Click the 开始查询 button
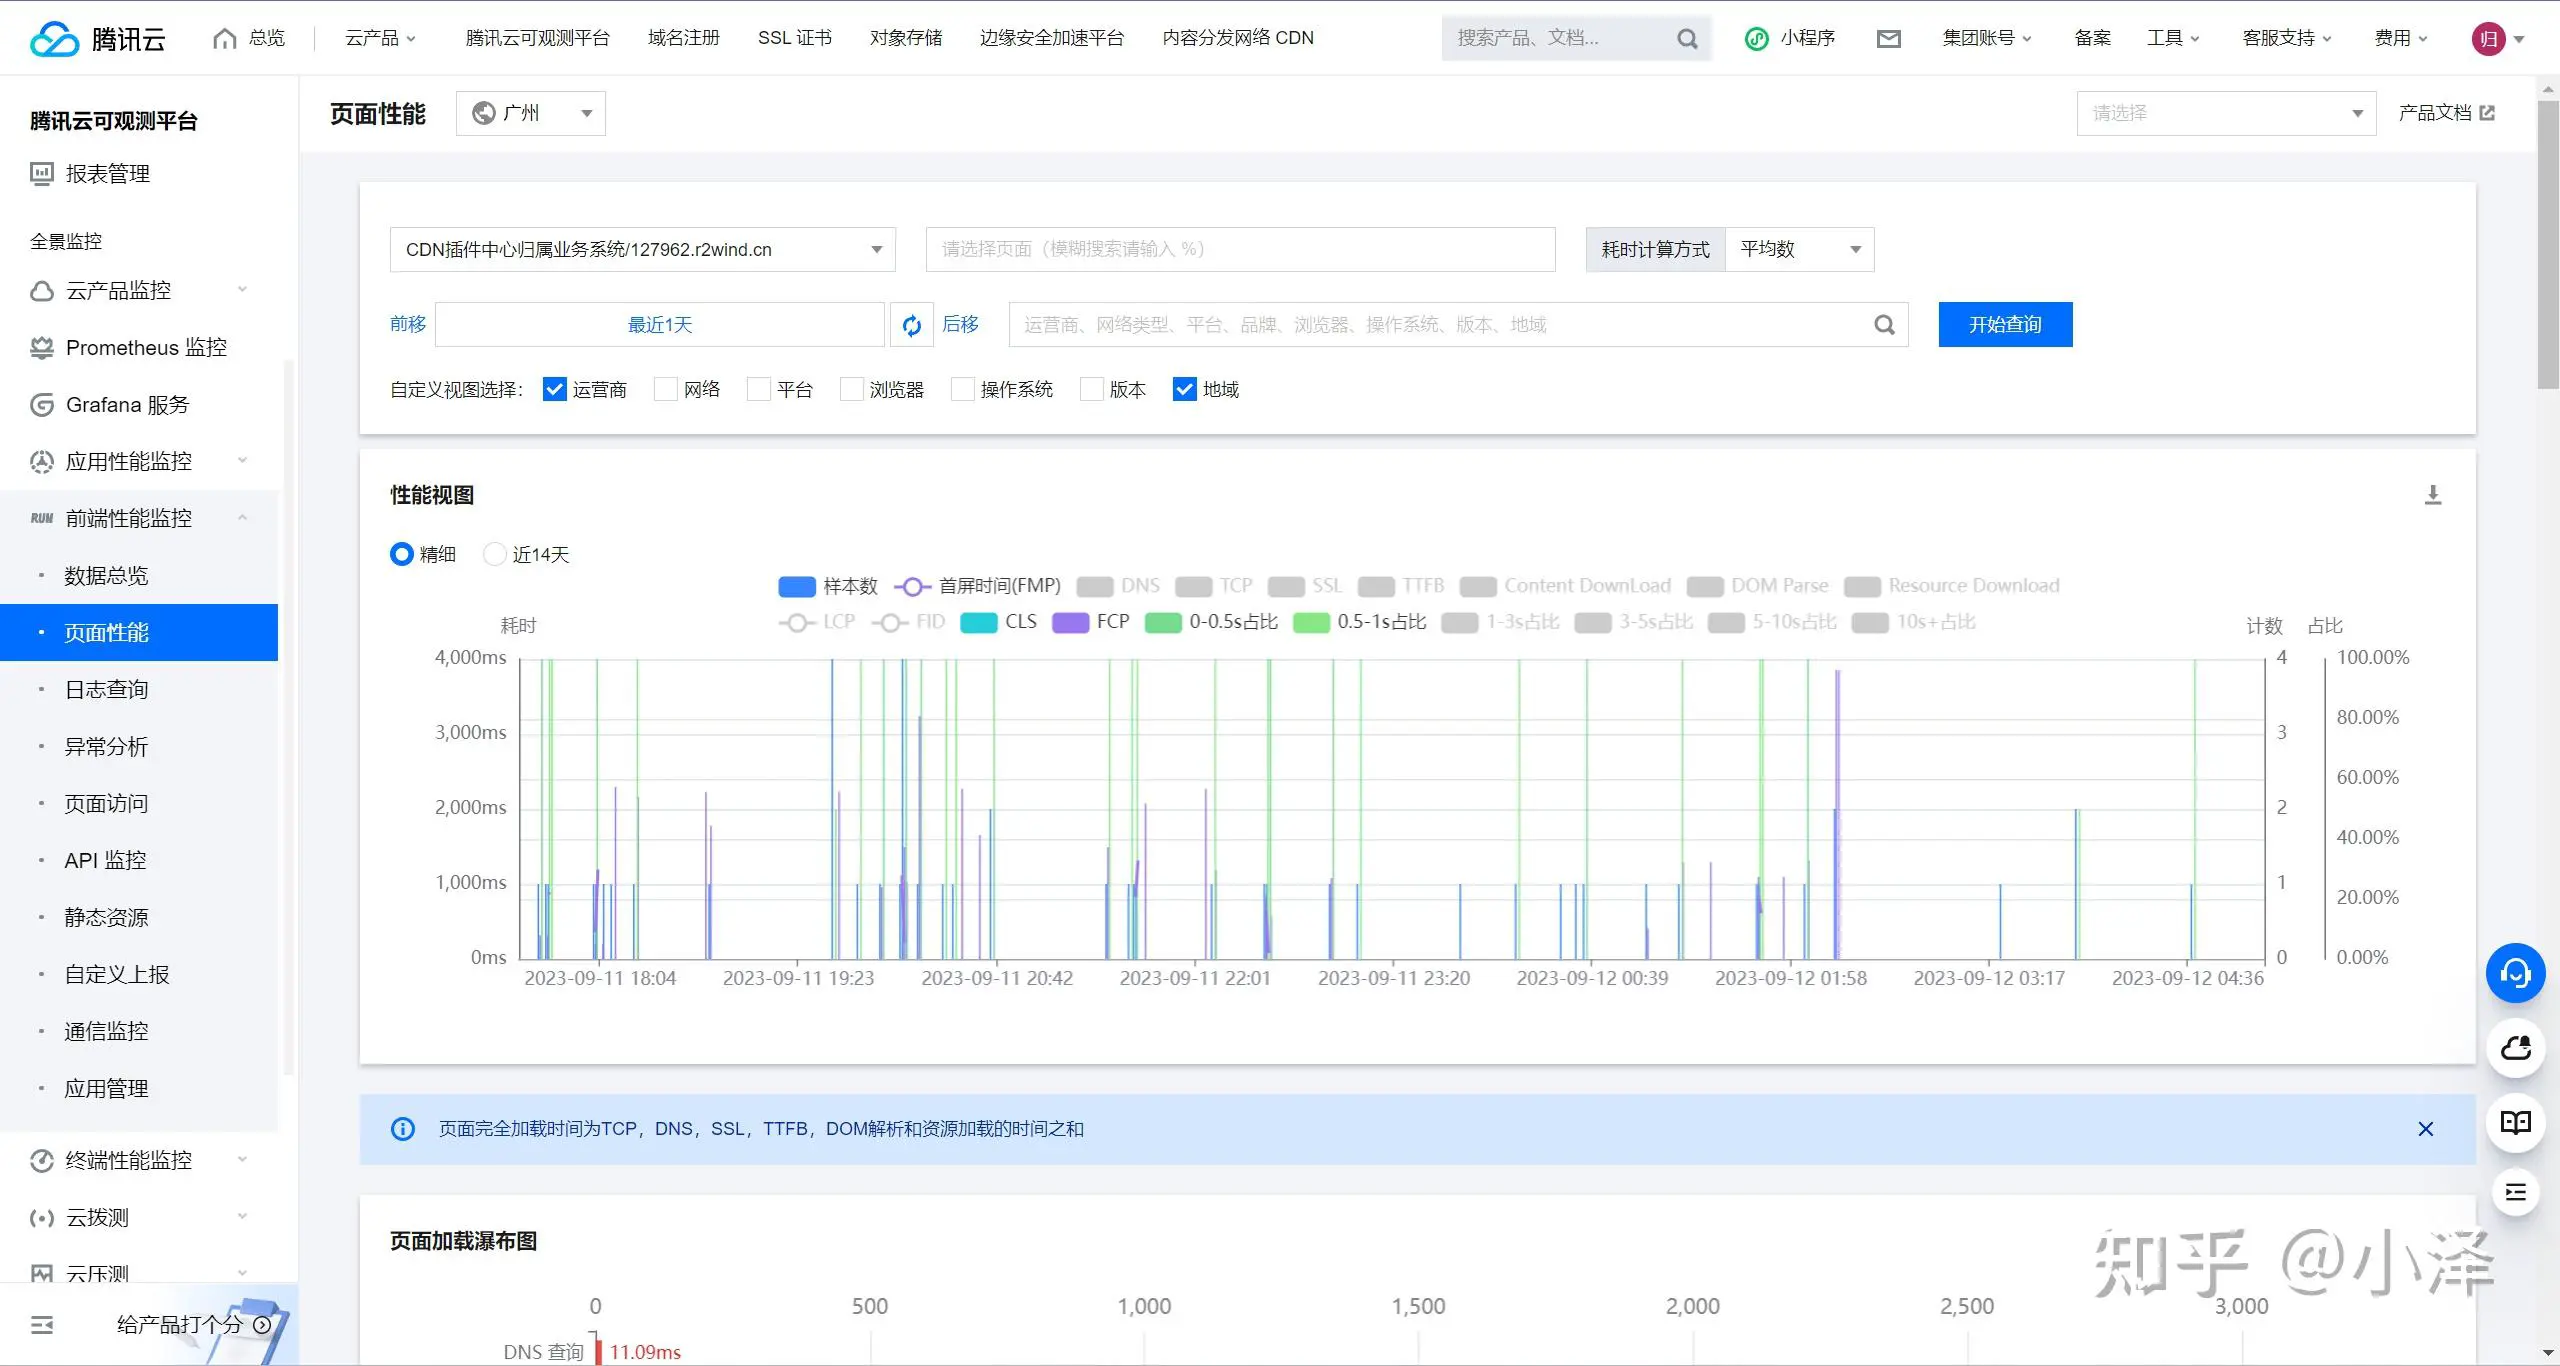Screen dimensions: 2560x1366 point(2004,325)
